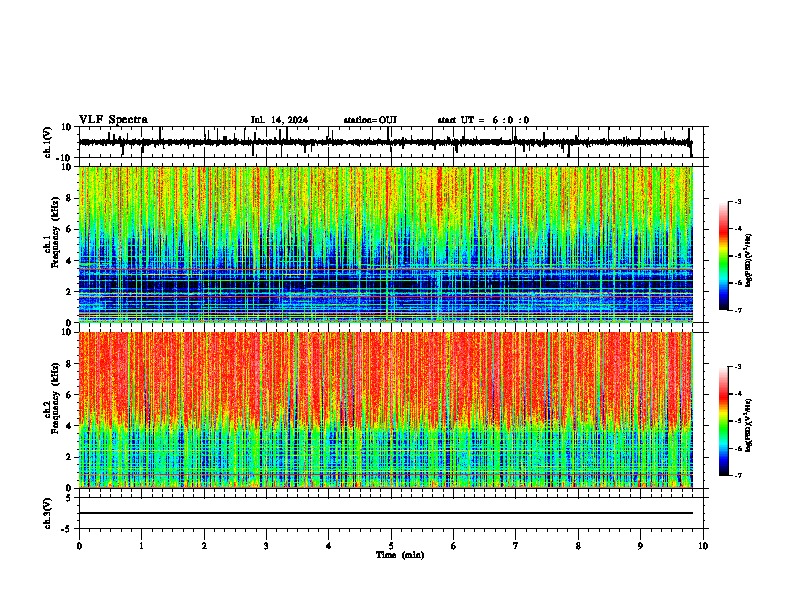Viewport: 792px width, 612px height.
Task: Click time axis tick label "0"
Action: (79, 546)
